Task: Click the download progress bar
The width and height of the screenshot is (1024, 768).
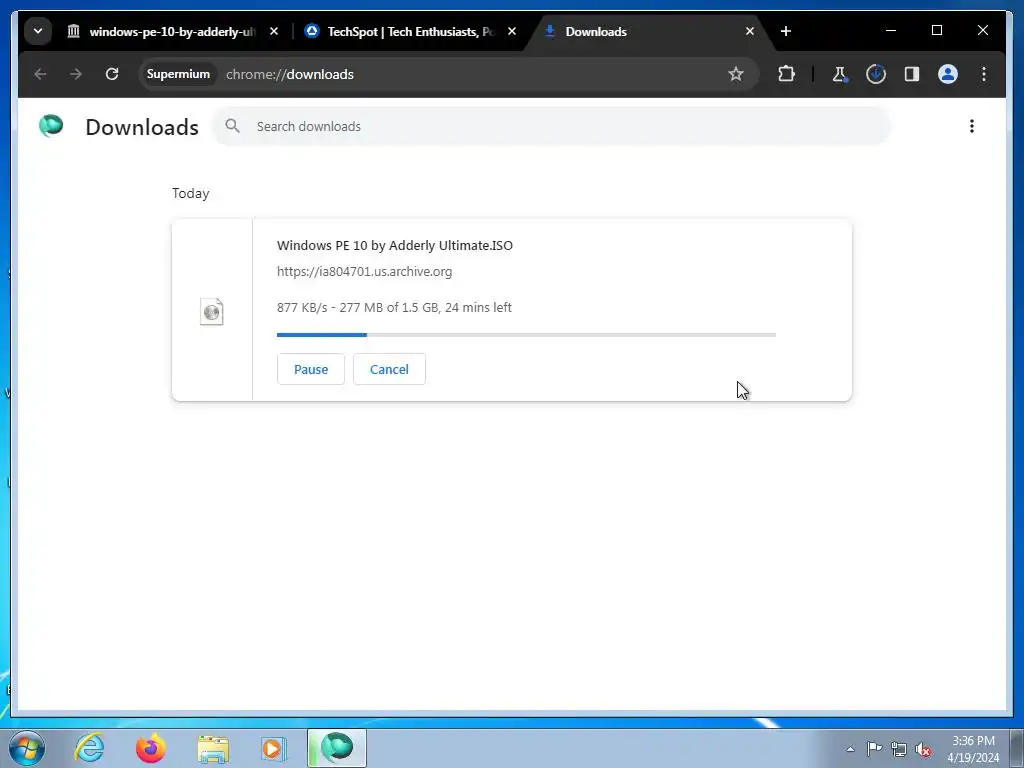Action: tap(526, 335)
